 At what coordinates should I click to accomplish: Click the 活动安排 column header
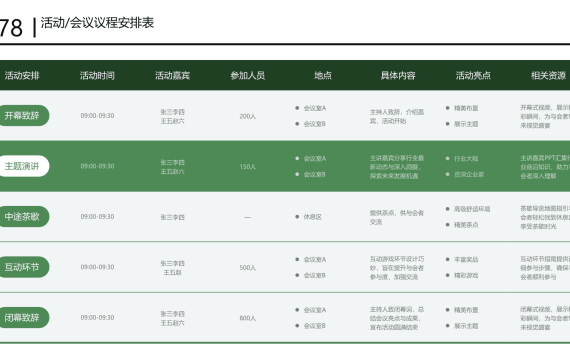coord(22,76)
